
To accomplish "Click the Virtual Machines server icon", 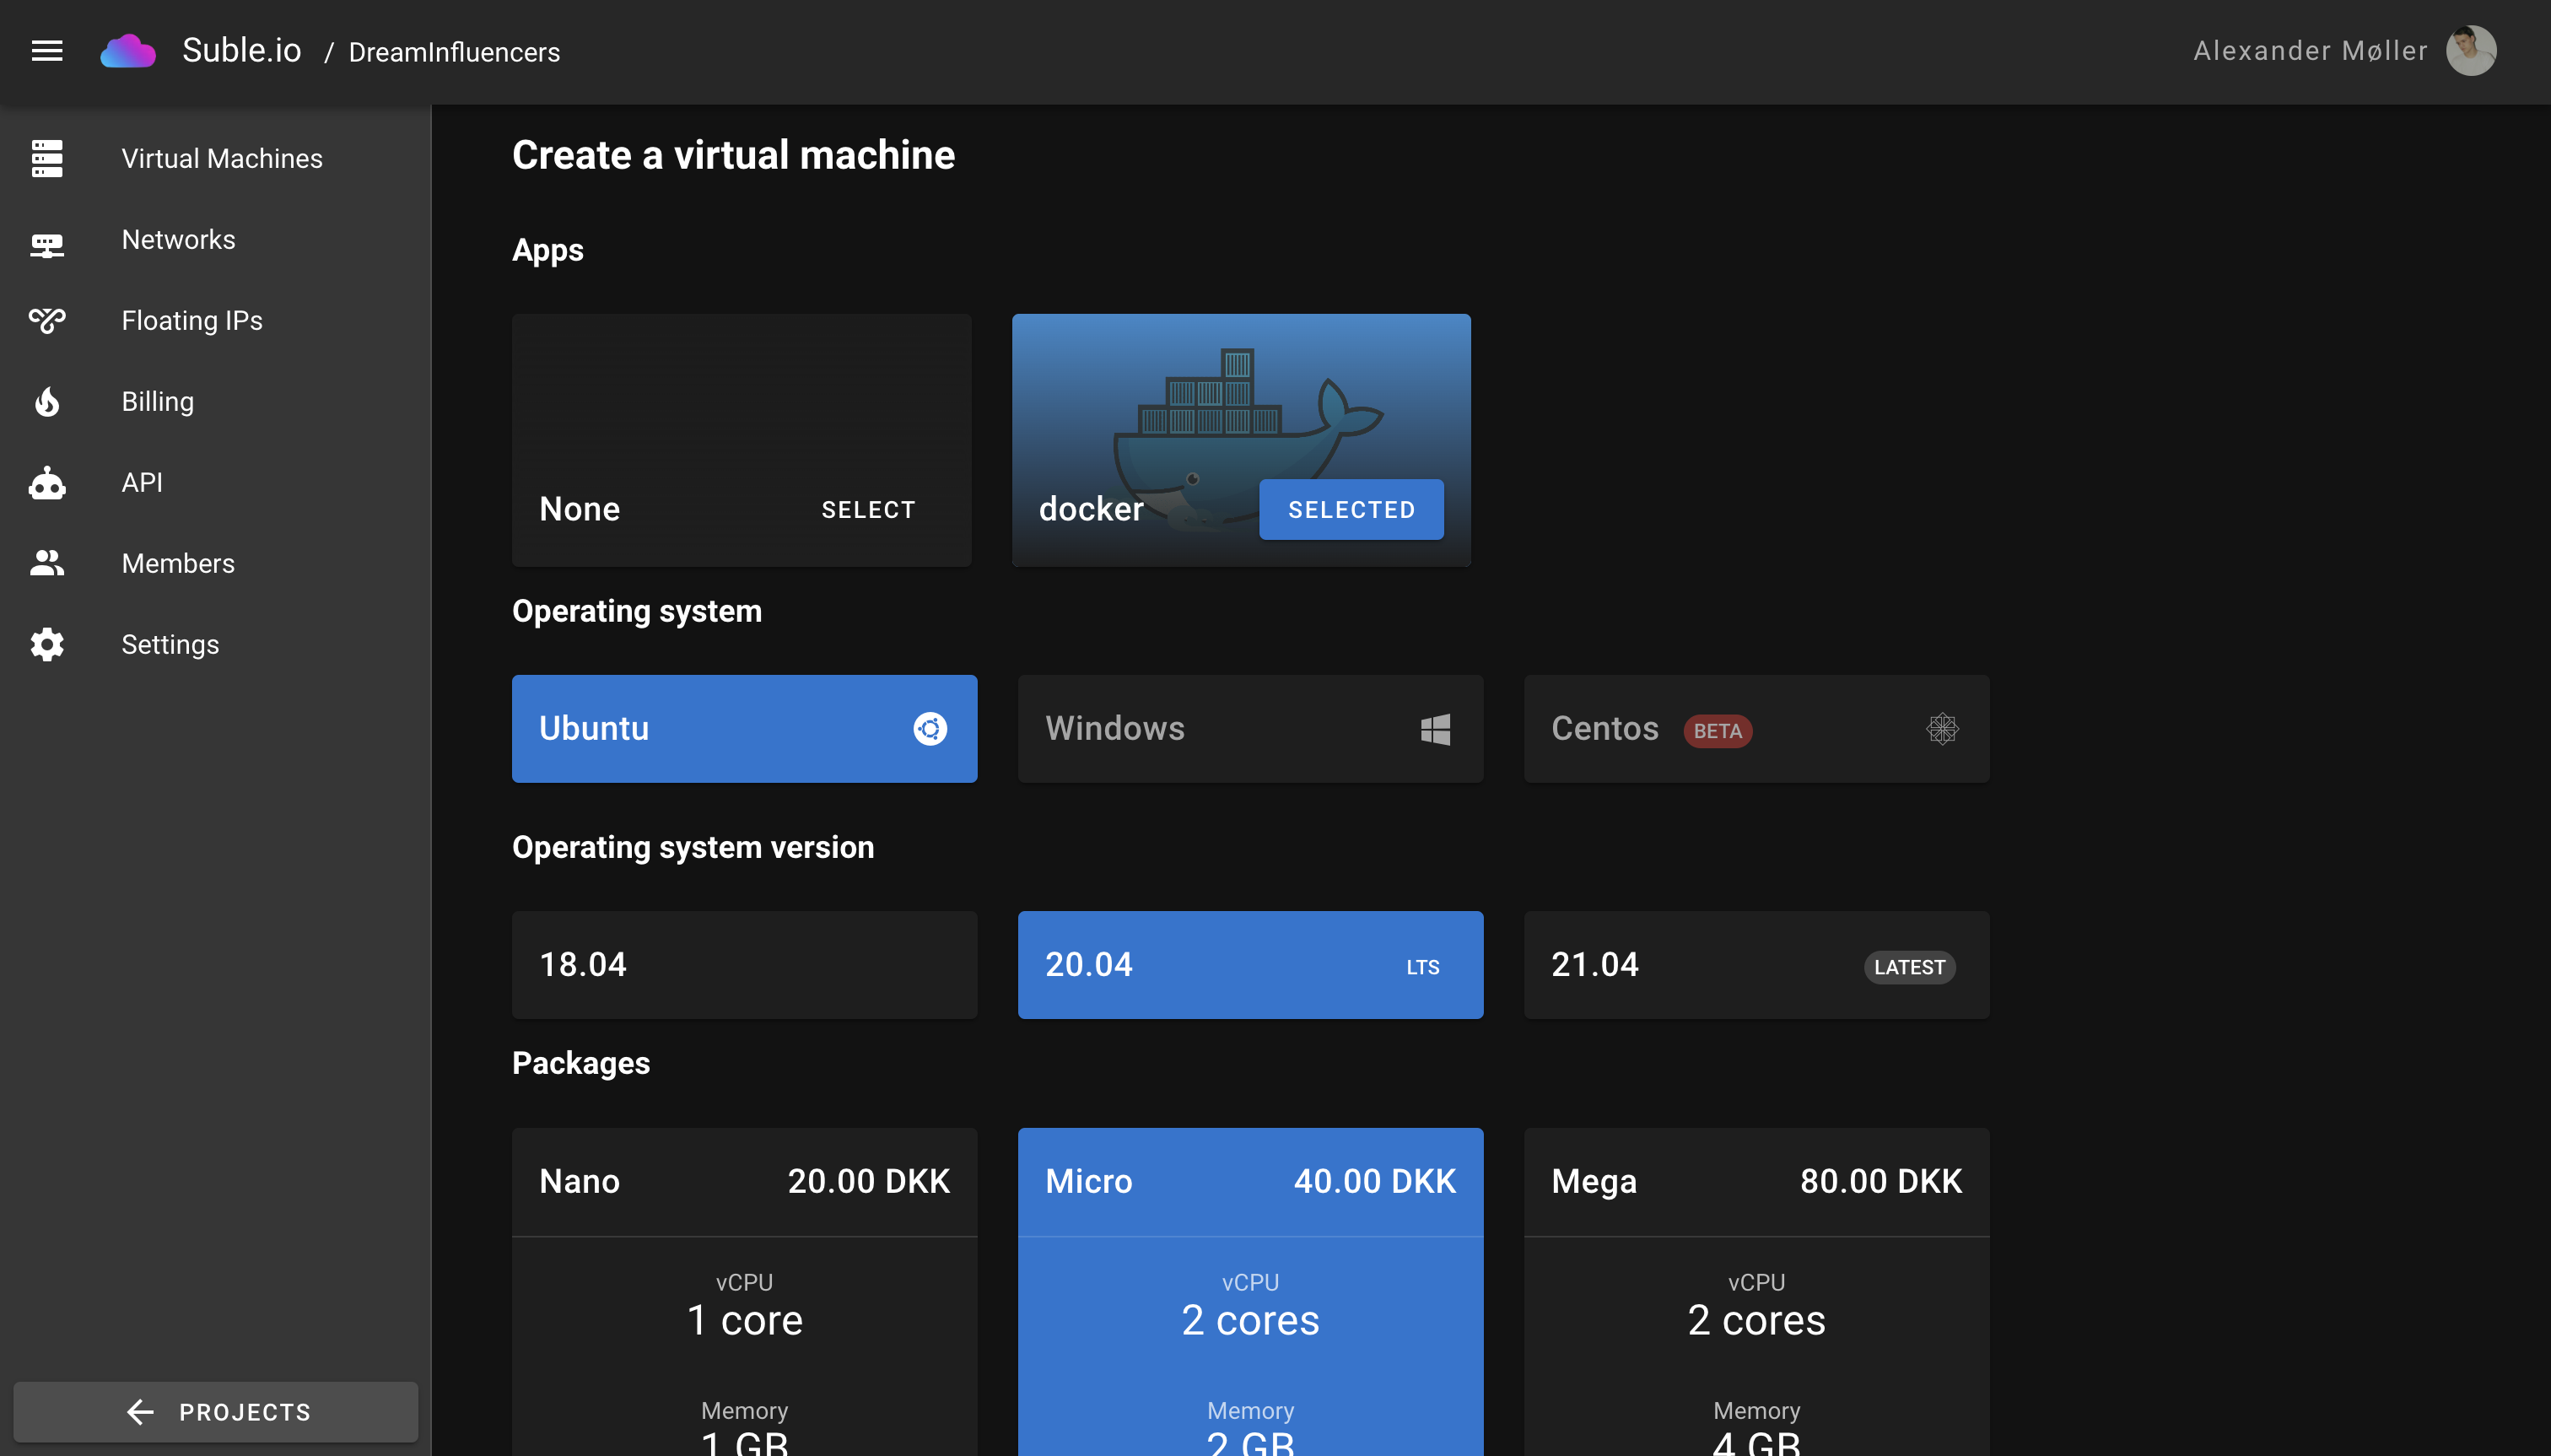I will (47, 159).
